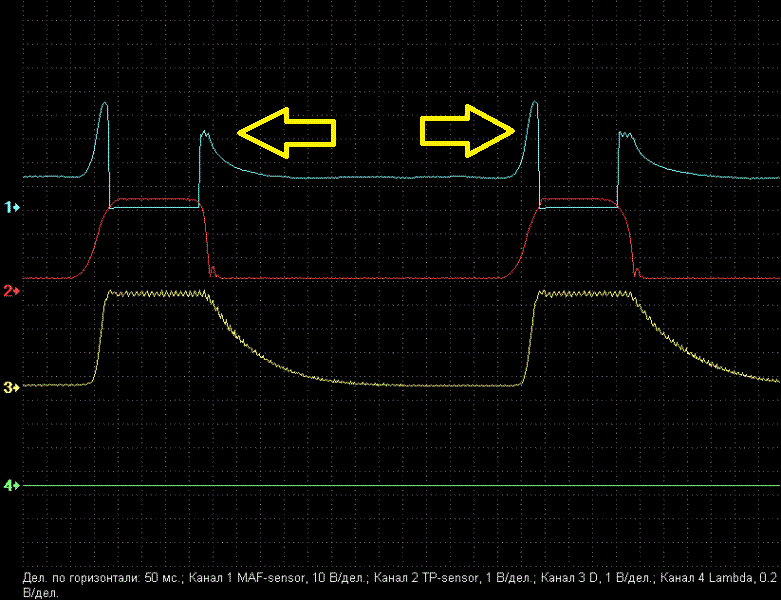Click the small red bump after second plateau
Image resolution: width=781 pixels, height=600 pixels.
pyautogui.click(x=639, y=269)
